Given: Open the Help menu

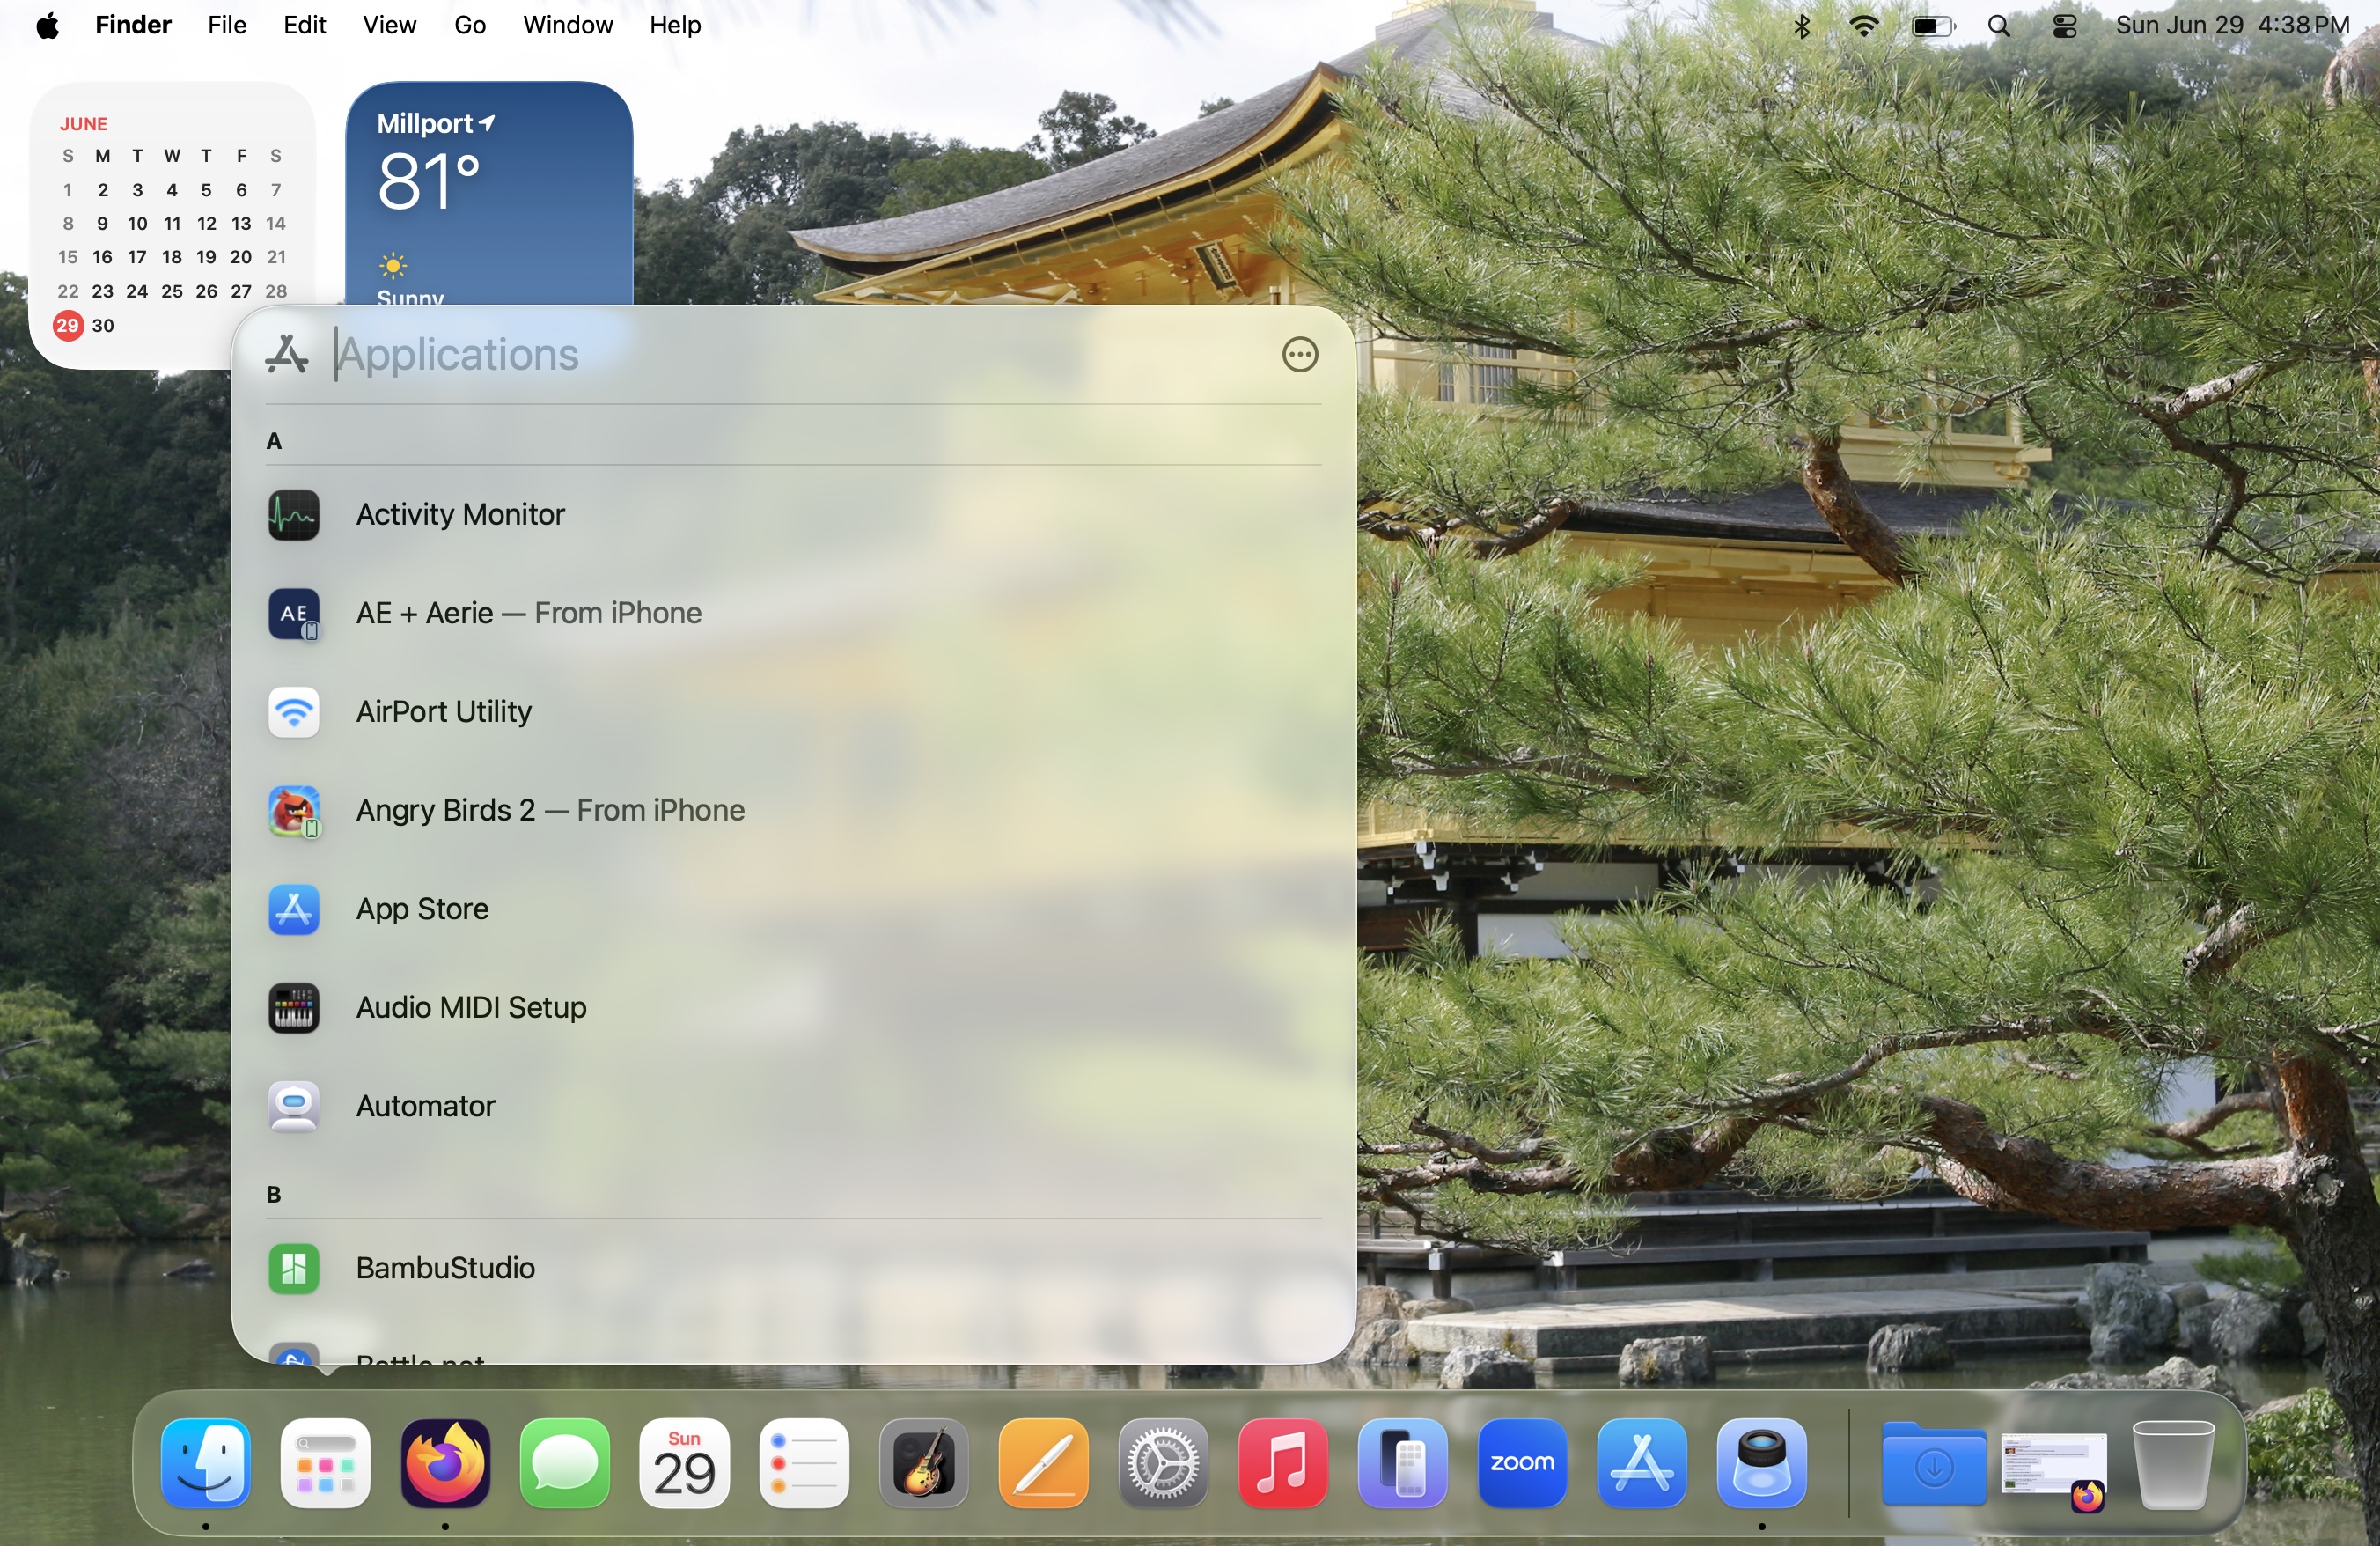Looking at the screenshot, I should (675, 25).
